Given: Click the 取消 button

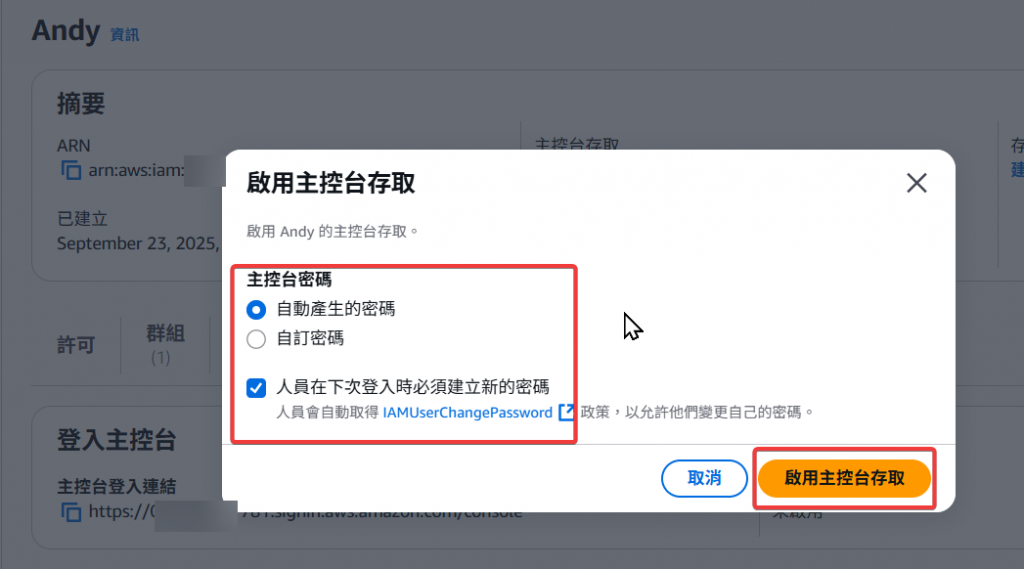Looking at the screenshot, I should (704, 478).
